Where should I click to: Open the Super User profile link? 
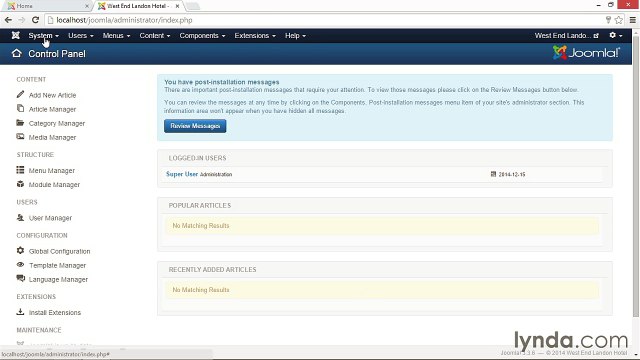click(x=182, y=174)
